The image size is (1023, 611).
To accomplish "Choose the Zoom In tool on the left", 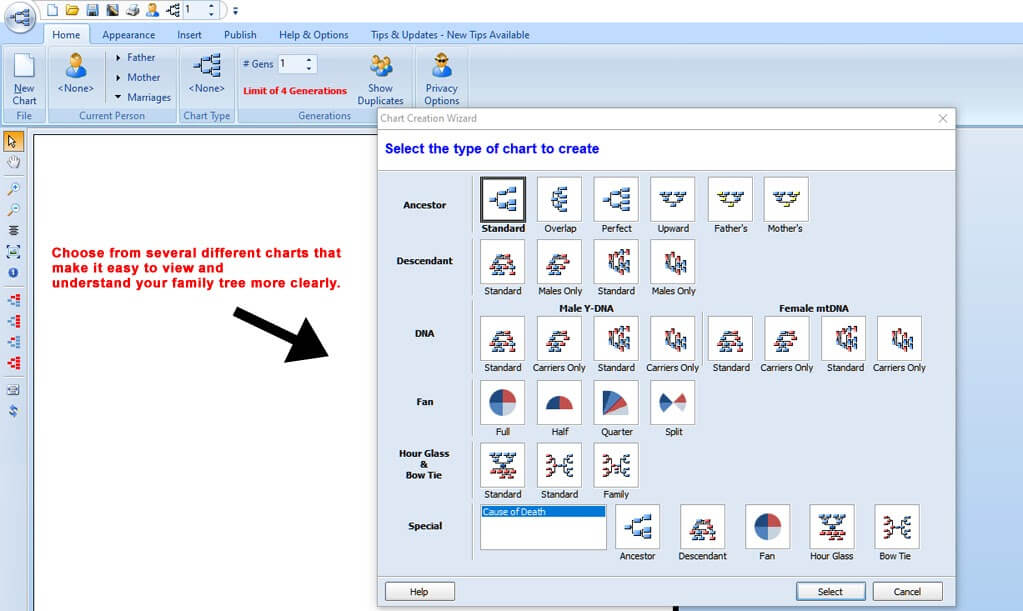I will pos(13,188).
